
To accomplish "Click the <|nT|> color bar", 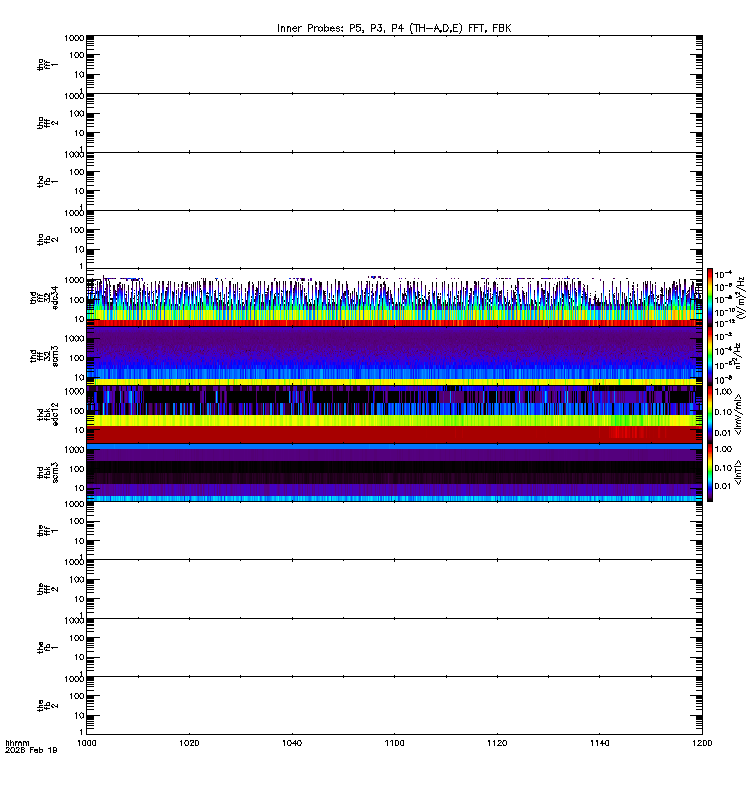I will click(x=710, y=472).
